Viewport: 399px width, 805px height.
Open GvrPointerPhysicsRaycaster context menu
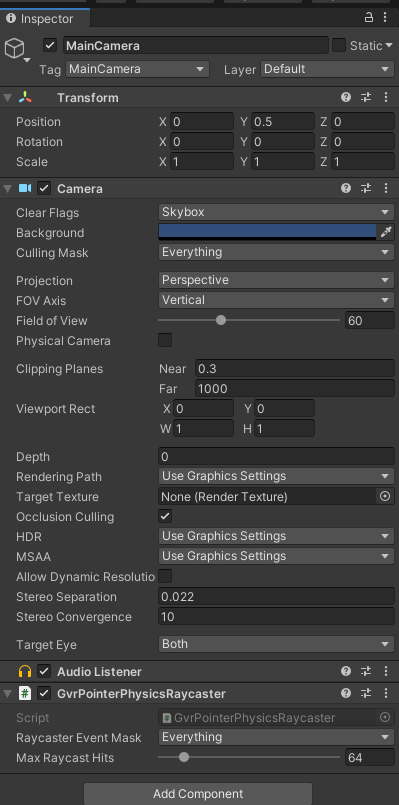(386, 694)
